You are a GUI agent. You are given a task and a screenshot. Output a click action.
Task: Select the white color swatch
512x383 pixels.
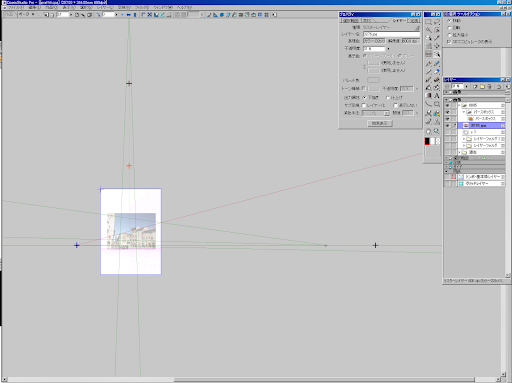(432, 141)
